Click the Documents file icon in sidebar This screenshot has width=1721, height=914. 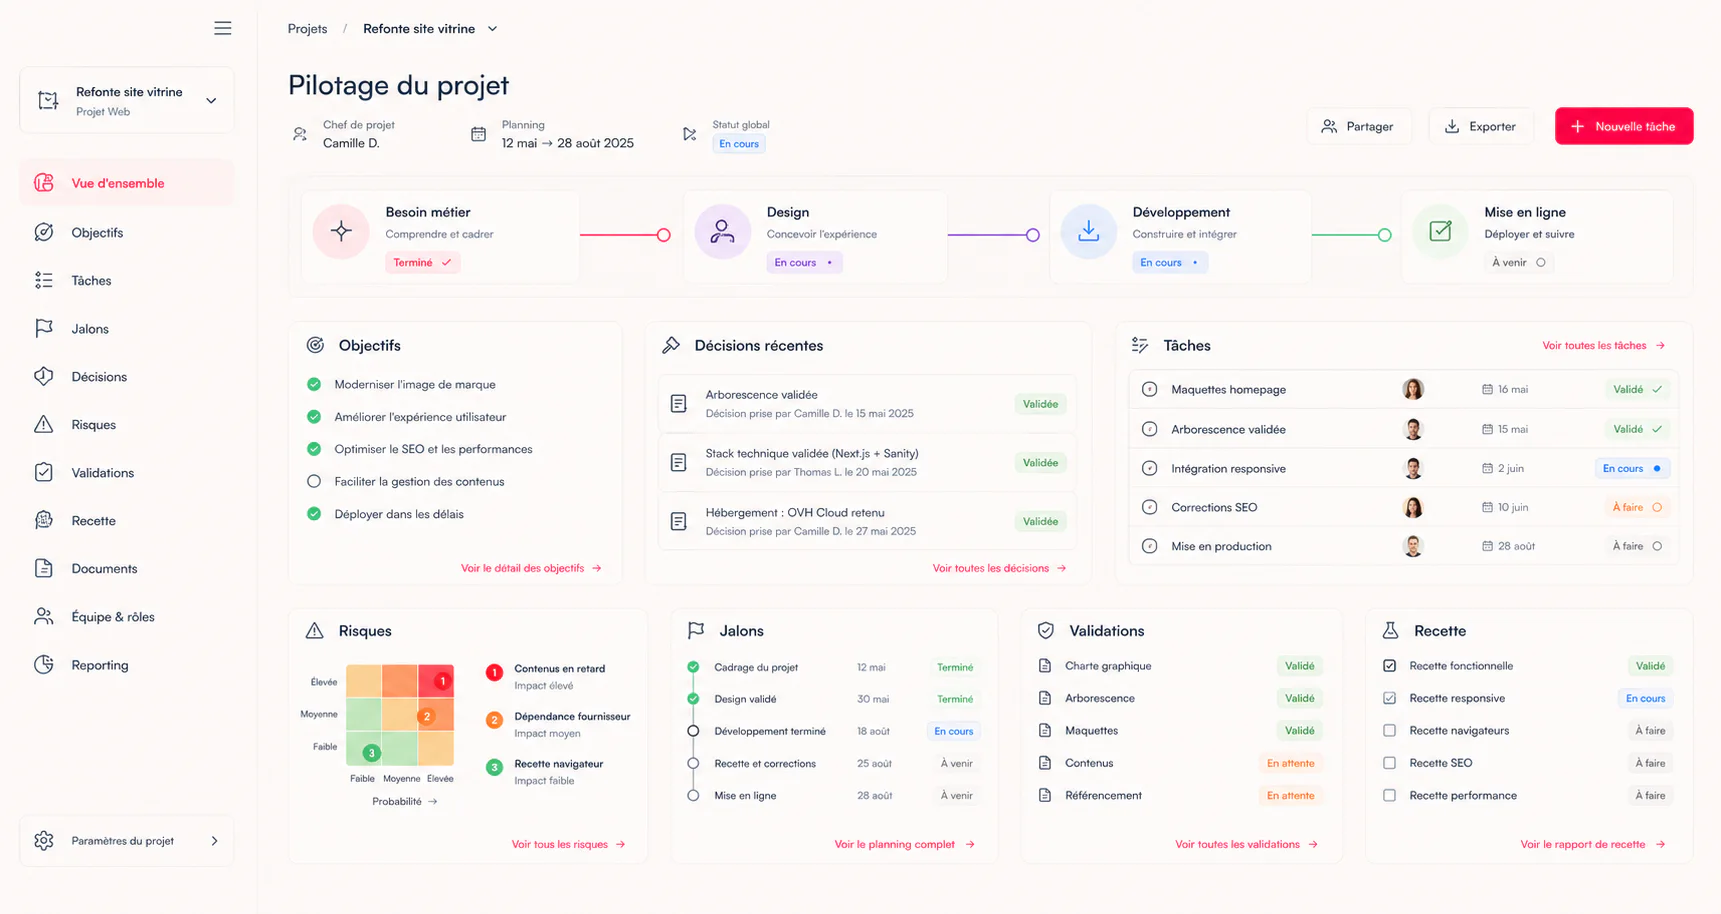coord(44,568)
